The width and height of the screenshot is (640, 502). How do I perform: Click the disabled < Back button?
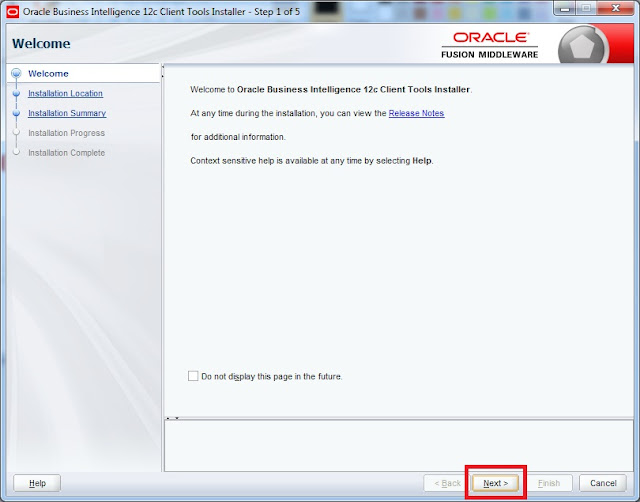447,483
